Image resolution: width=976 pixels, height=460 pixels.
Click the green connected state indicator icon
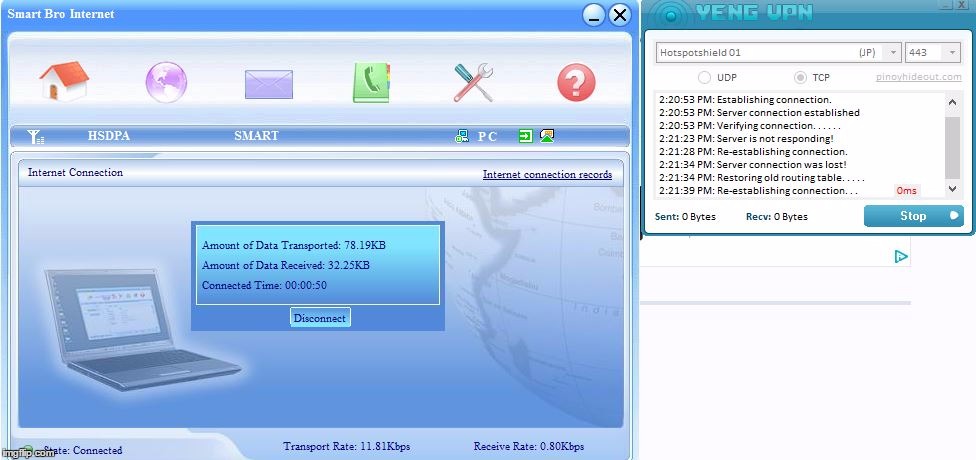[x=27, y=449]
